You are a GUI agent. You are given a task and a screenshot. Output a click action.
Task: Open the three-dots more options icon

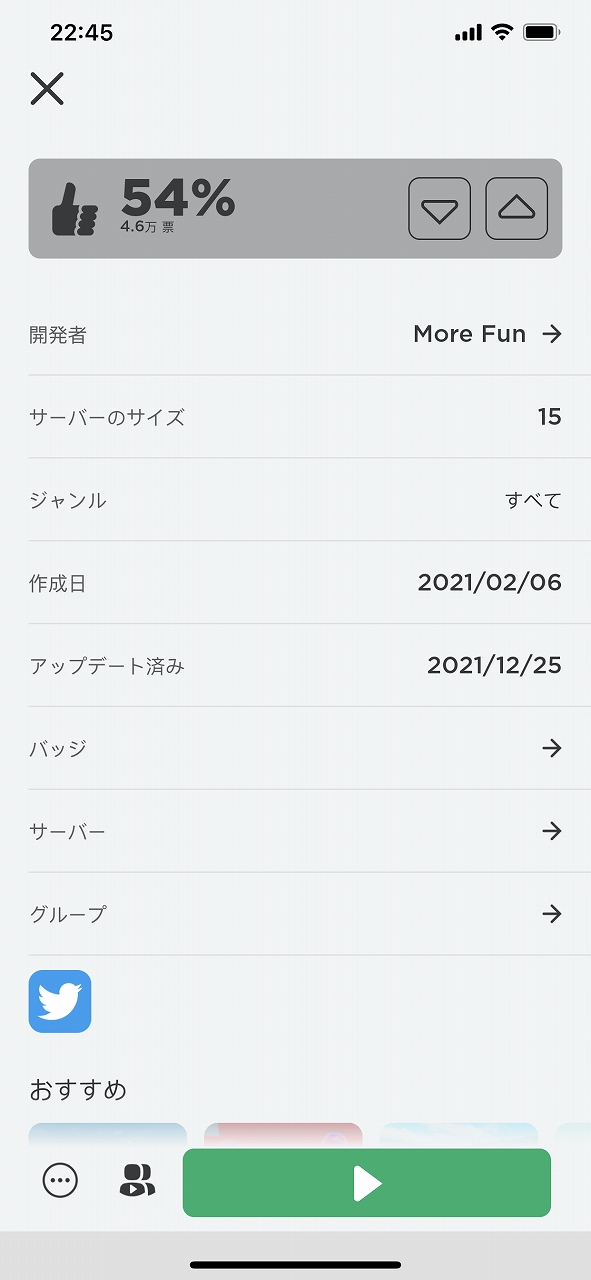(60, 1181)
